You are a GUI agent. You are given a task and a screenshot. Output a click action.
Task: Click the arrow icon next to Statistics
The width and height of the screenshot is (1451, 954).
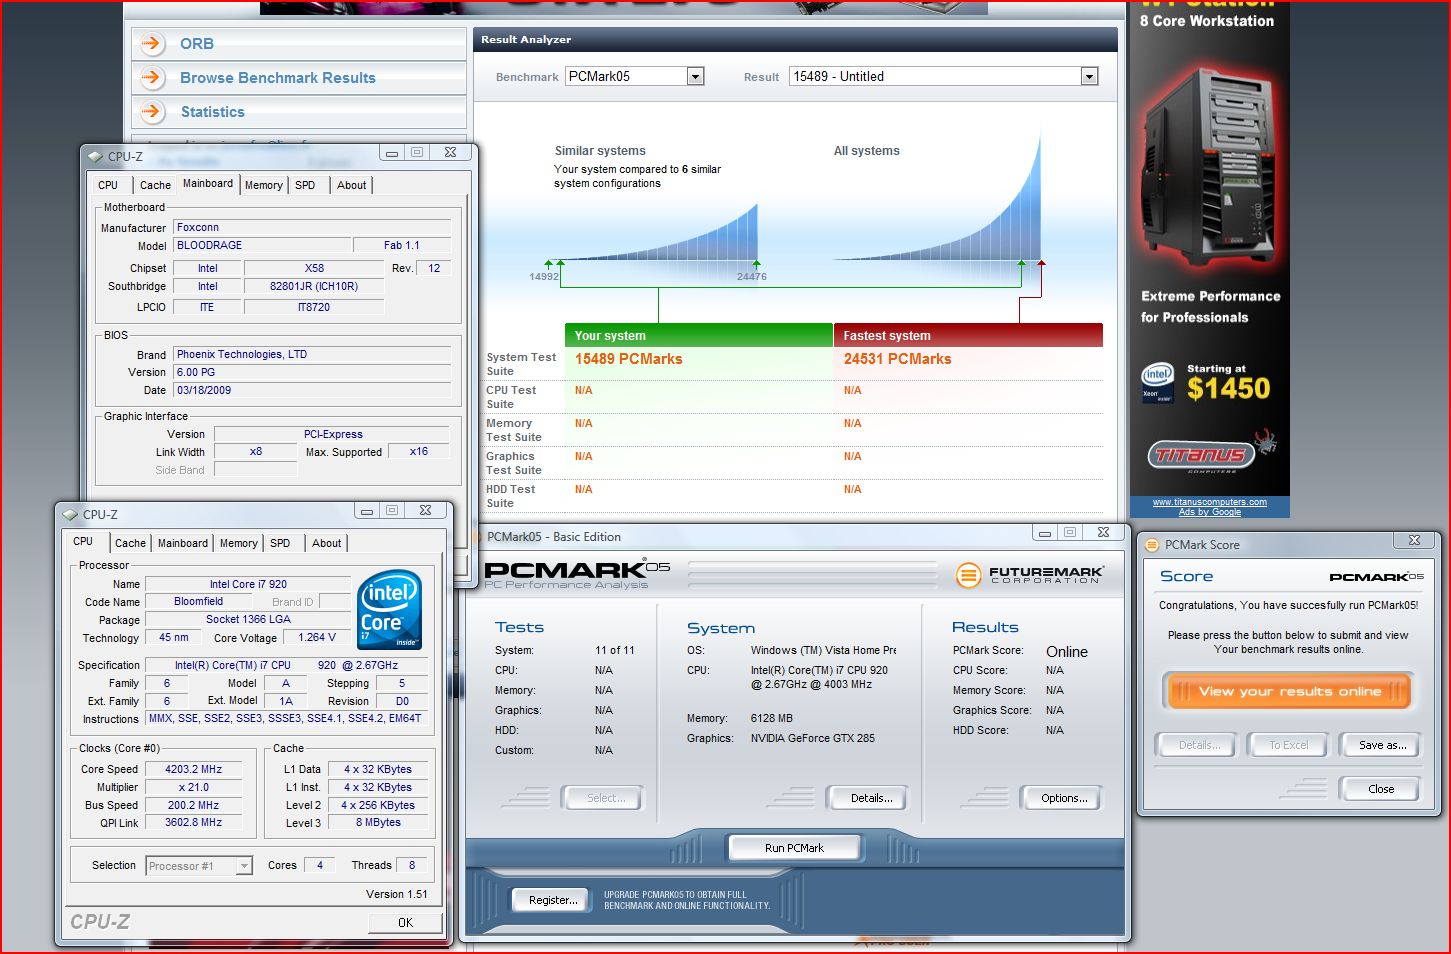(x=152, y=112)
